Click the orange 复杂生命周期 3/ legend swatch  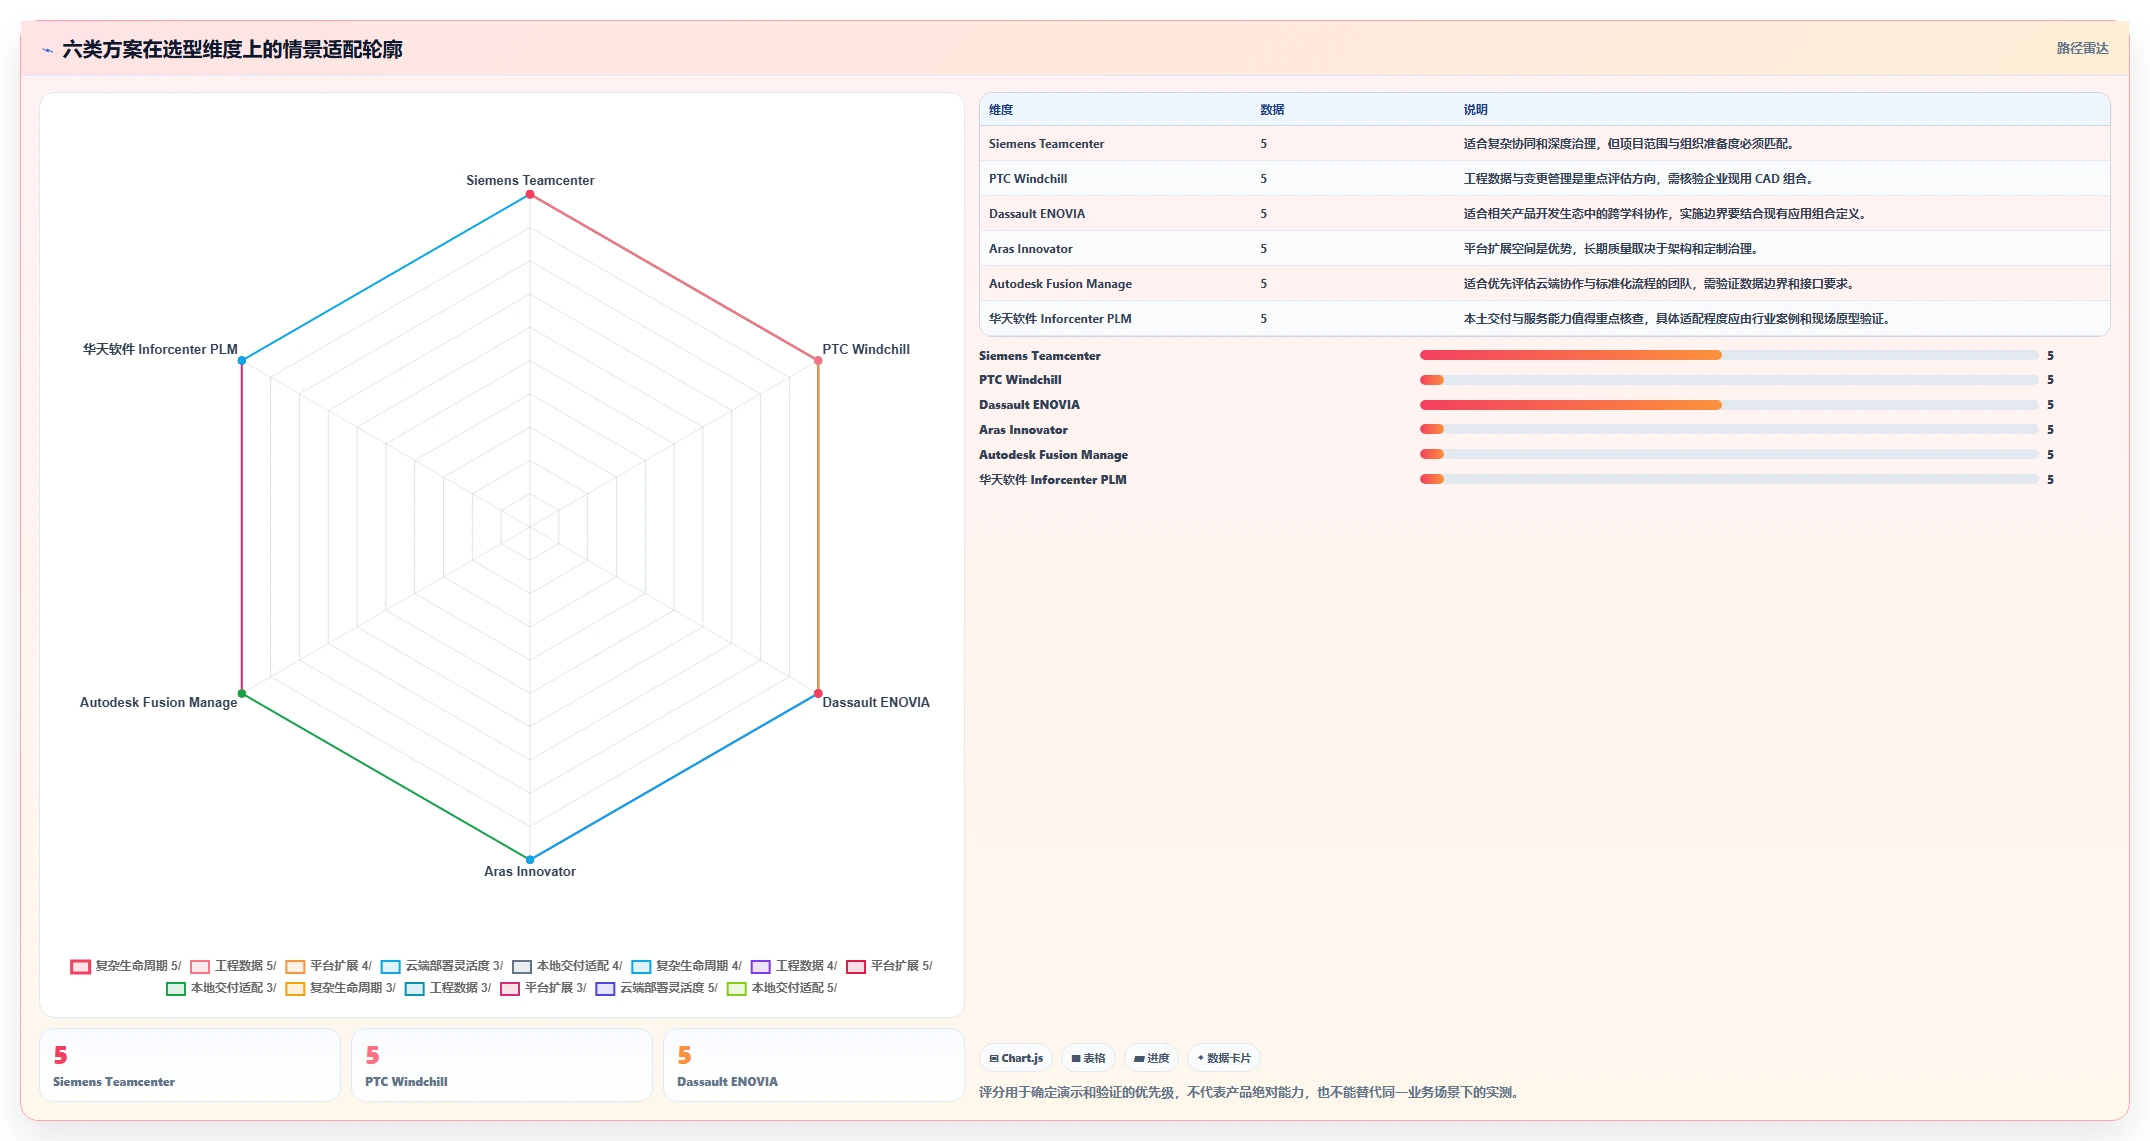[x=295, y=989]
